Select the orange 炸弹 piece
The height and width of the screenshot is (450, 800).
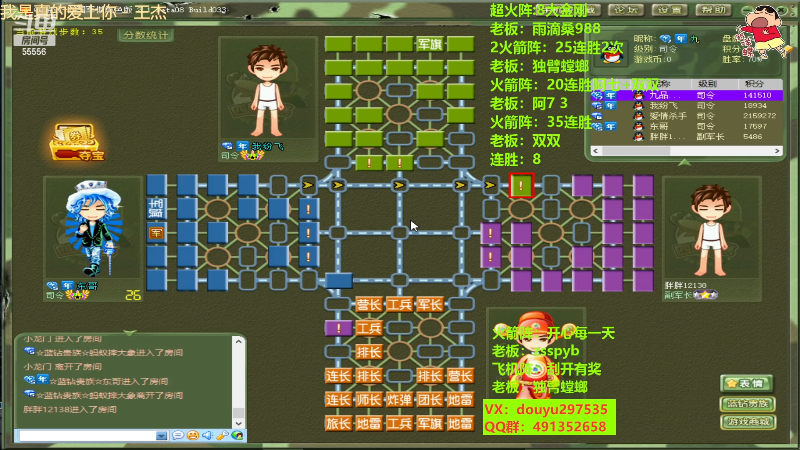[x=399, y=399]
